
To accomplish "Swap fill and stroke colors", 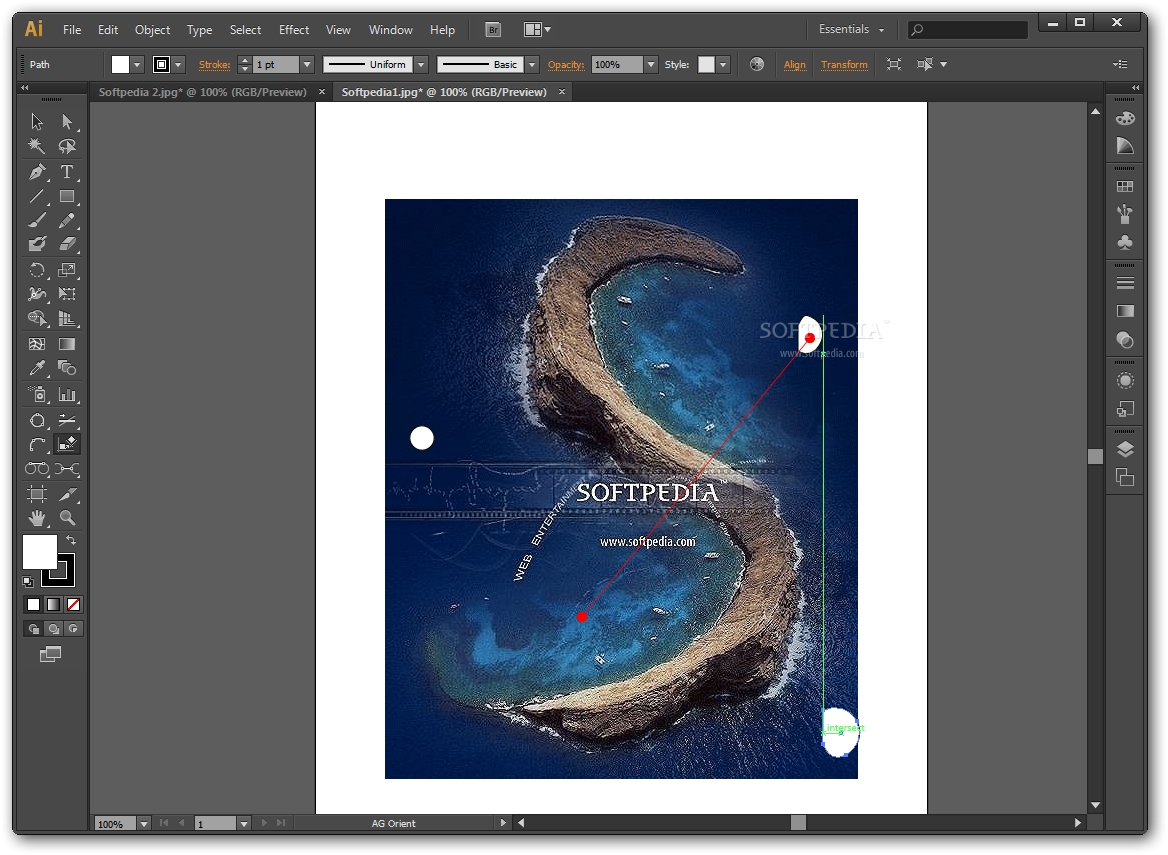I will (x=71, y=539).
